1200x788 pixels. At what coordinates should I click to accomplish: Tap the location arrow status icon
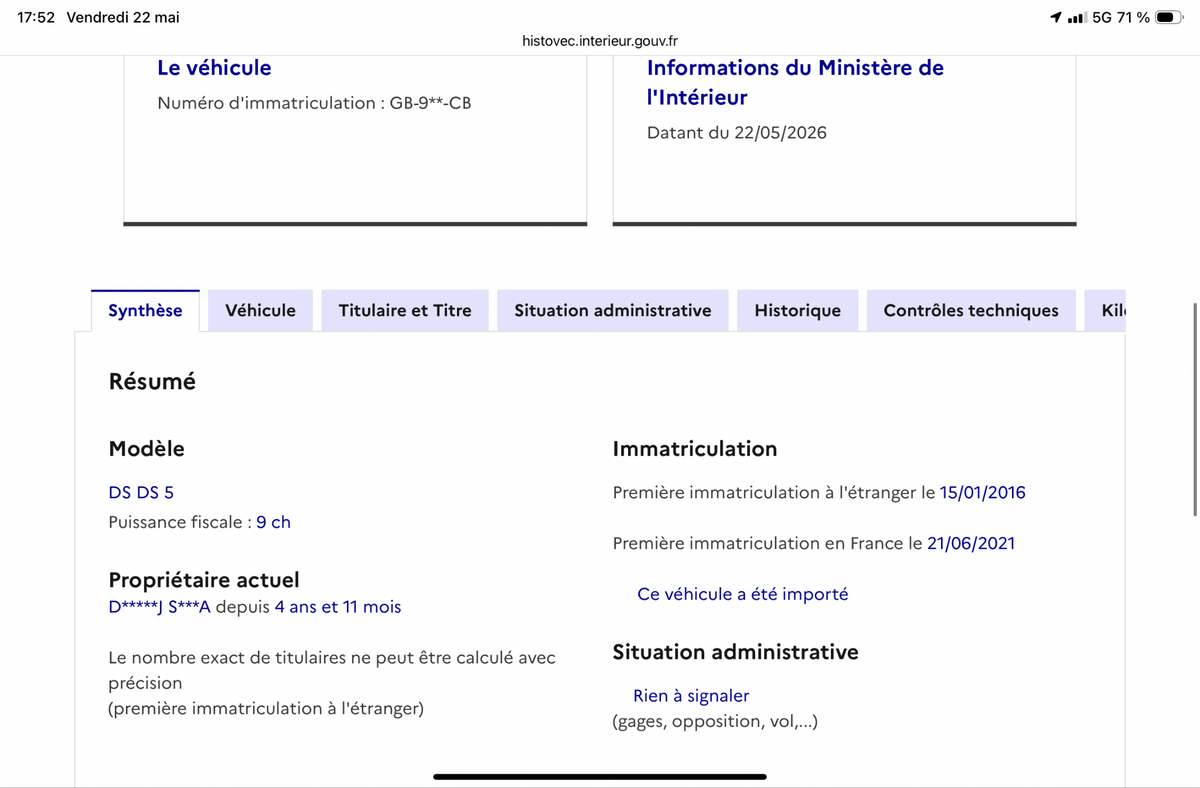pos(1056,18)
